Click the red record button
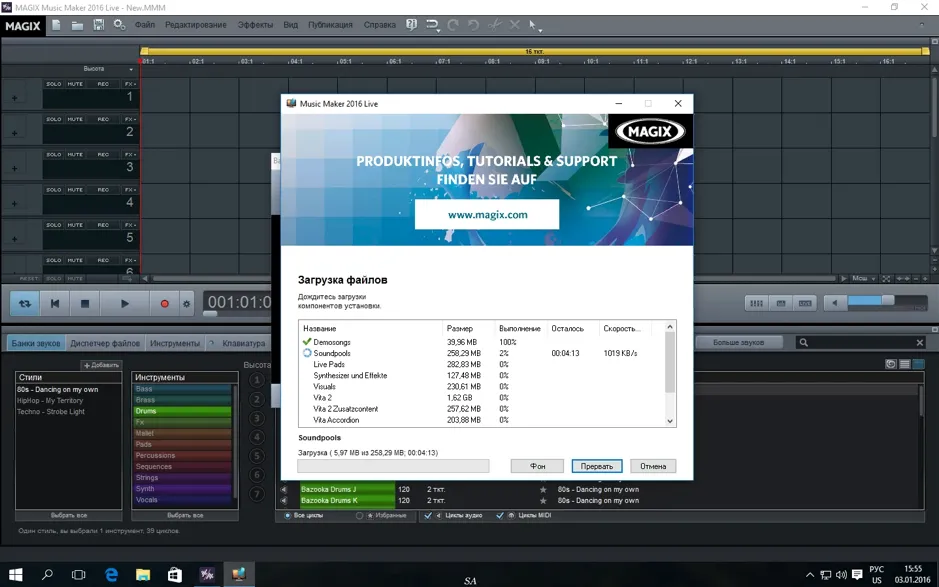939x587 pixels. [165, 304]
